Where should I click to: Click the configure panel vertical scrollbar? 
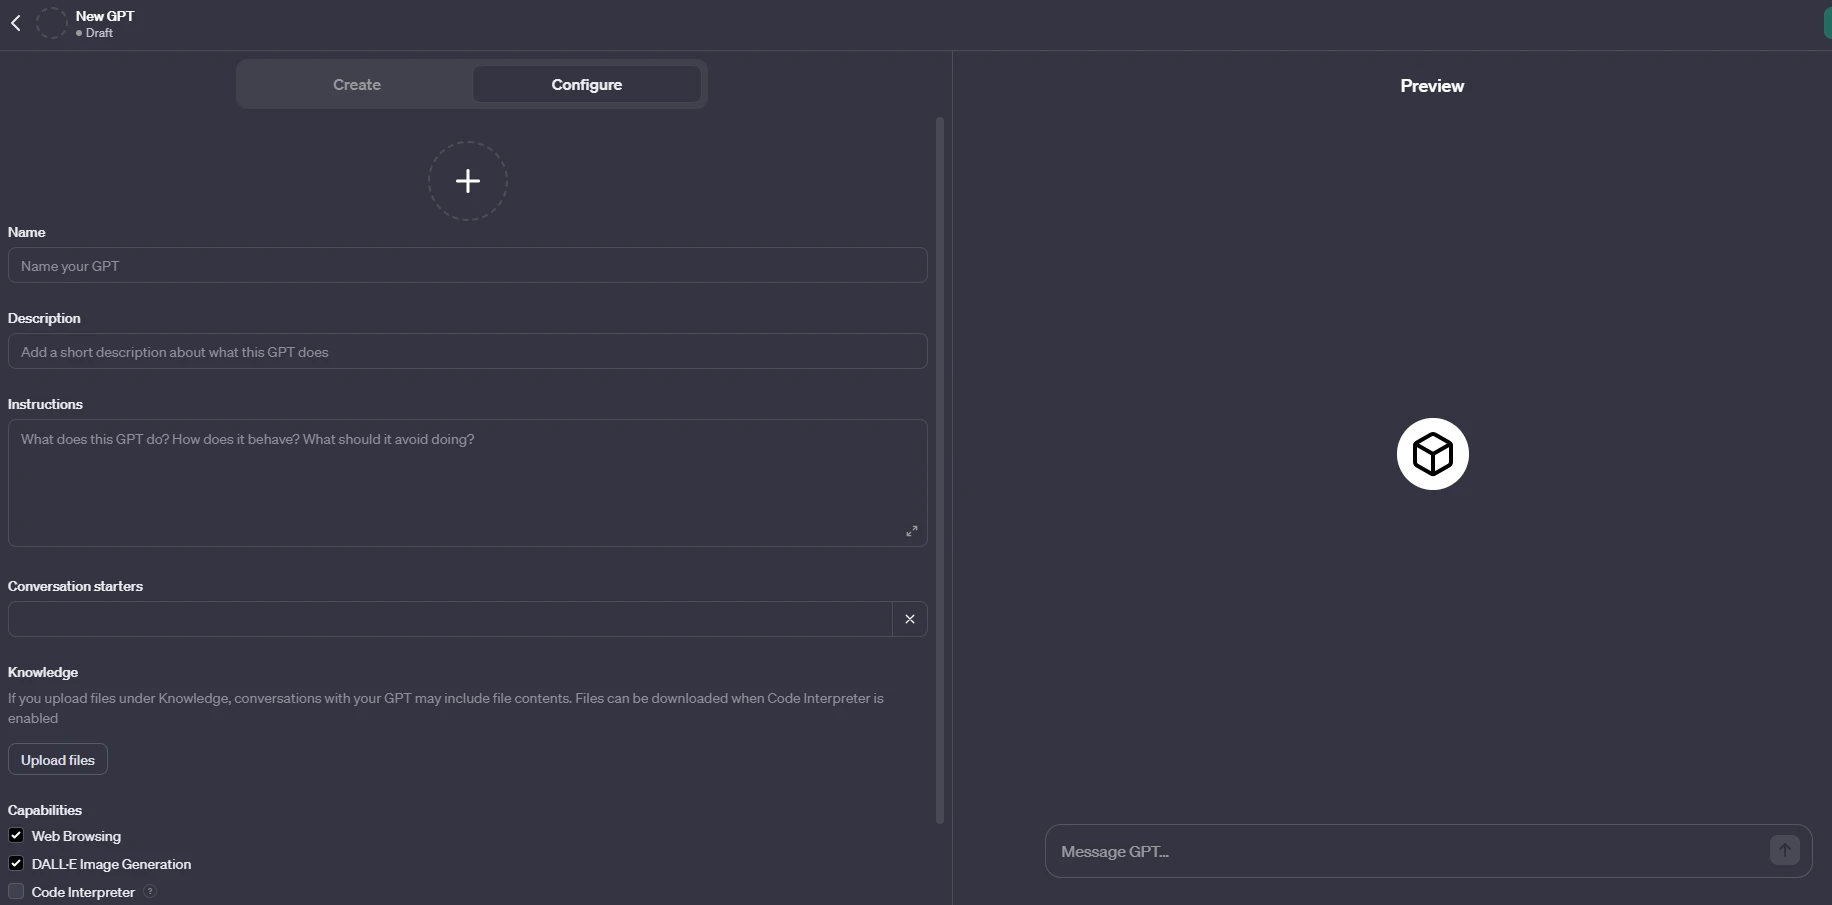click(x=940, y=470)
